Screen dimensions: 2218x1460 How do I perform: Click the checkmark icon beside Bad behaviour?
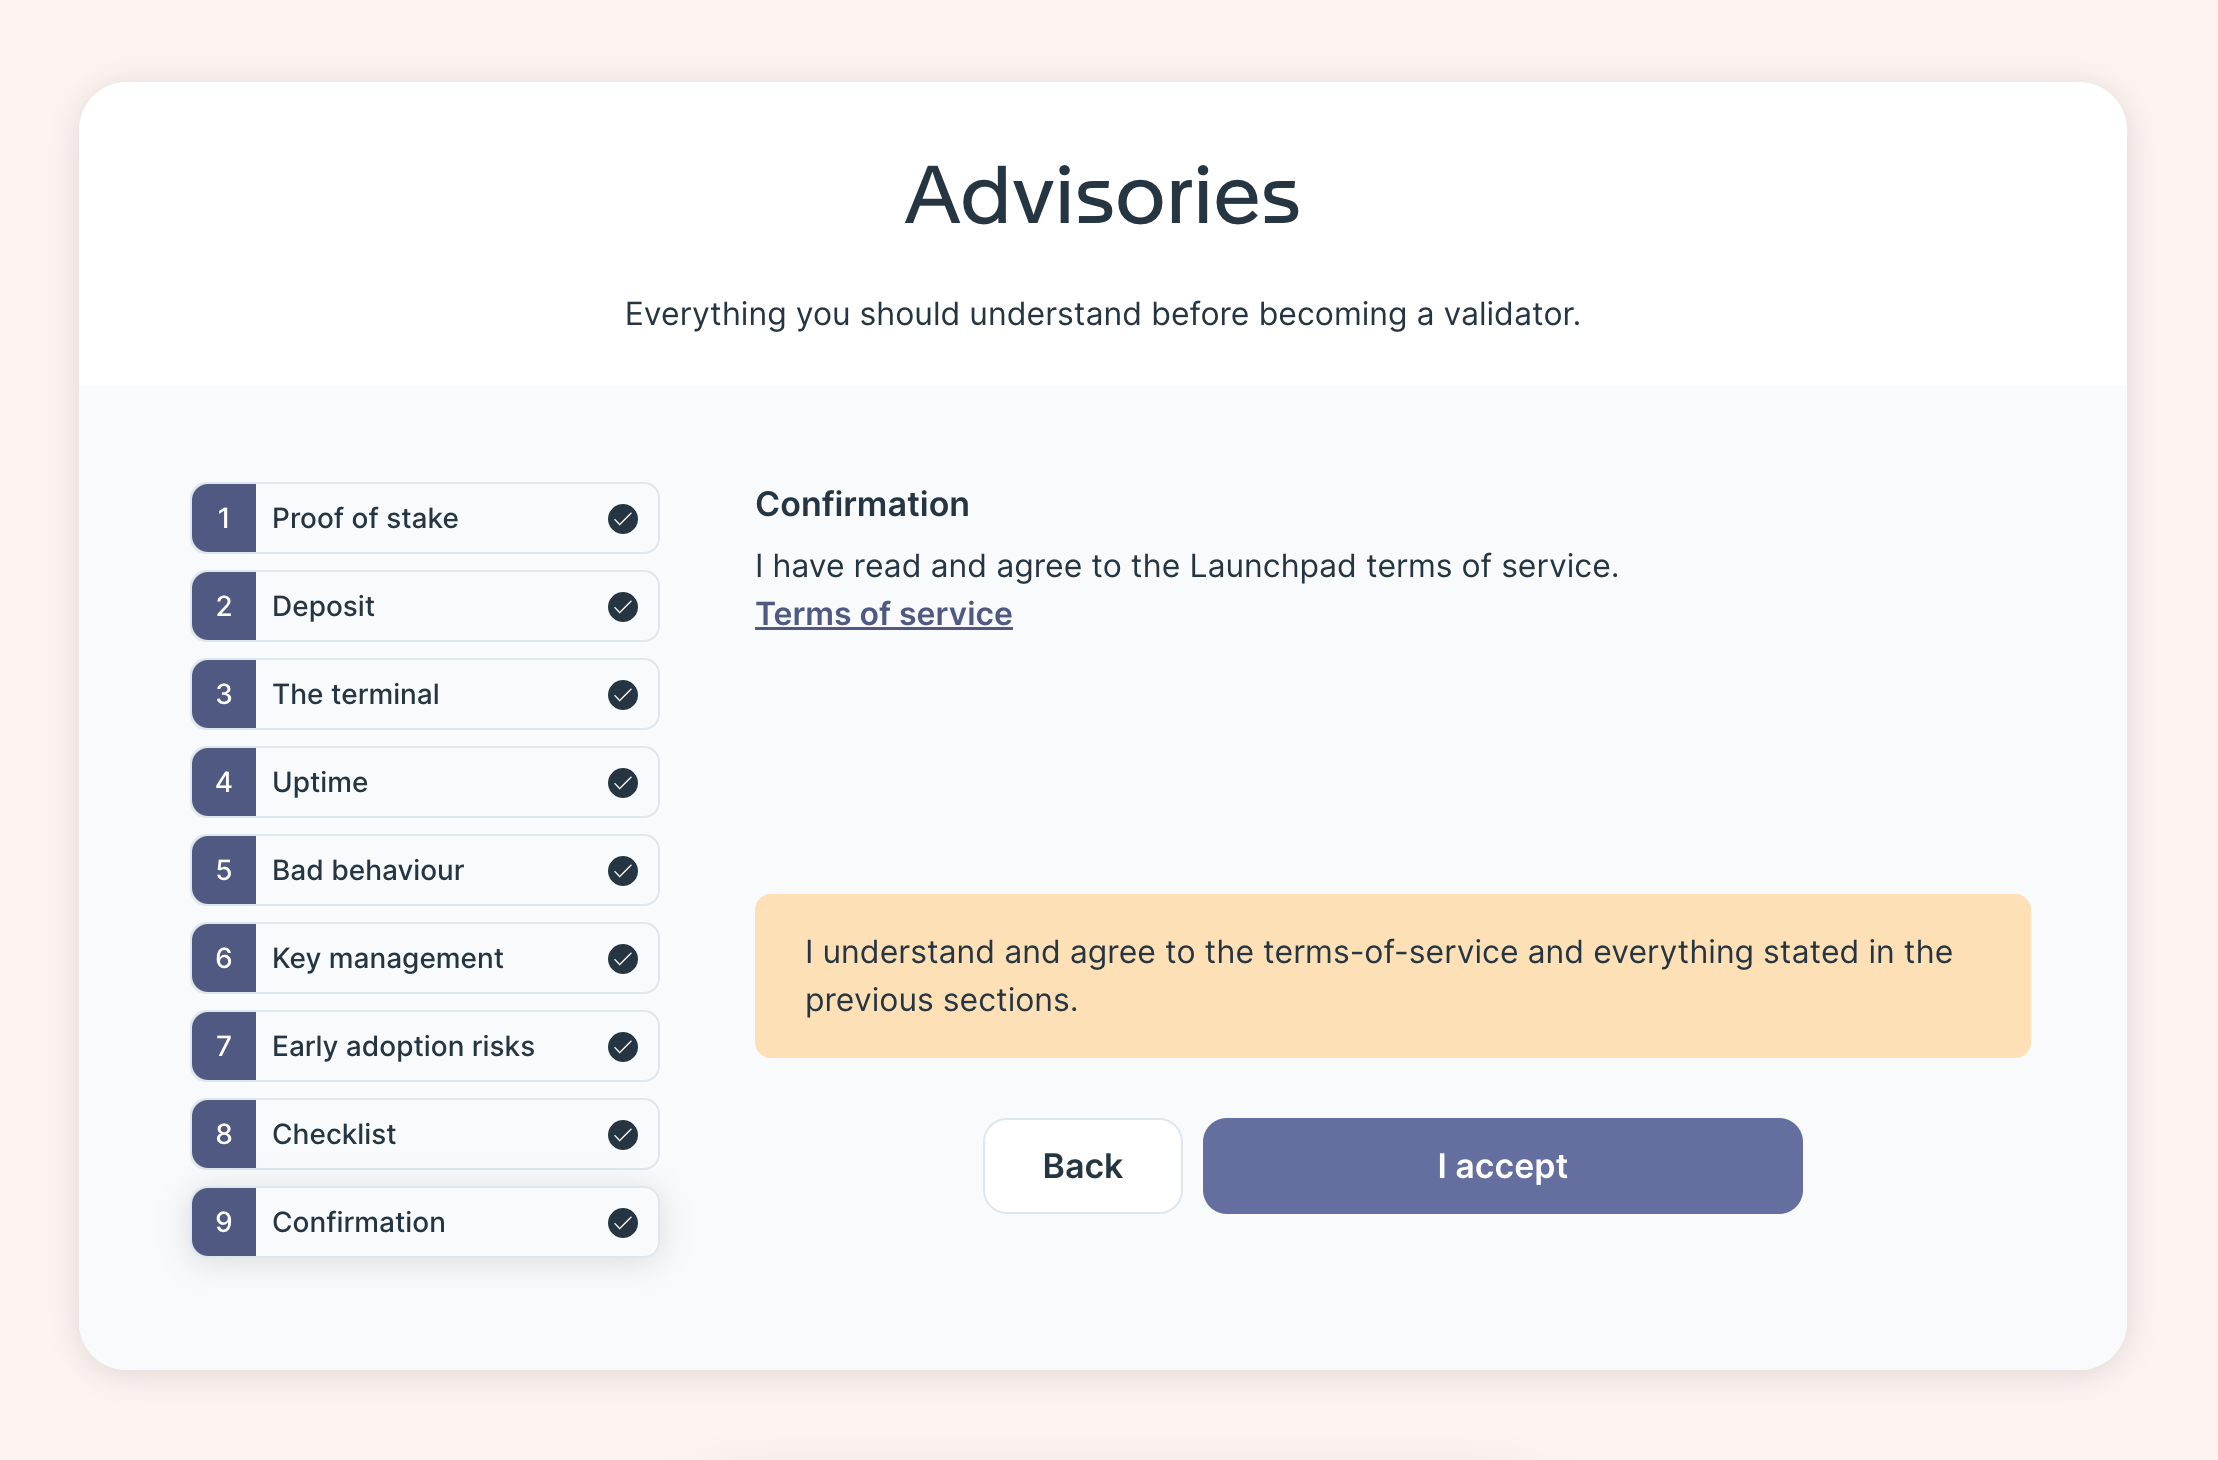tap(622, 871)
